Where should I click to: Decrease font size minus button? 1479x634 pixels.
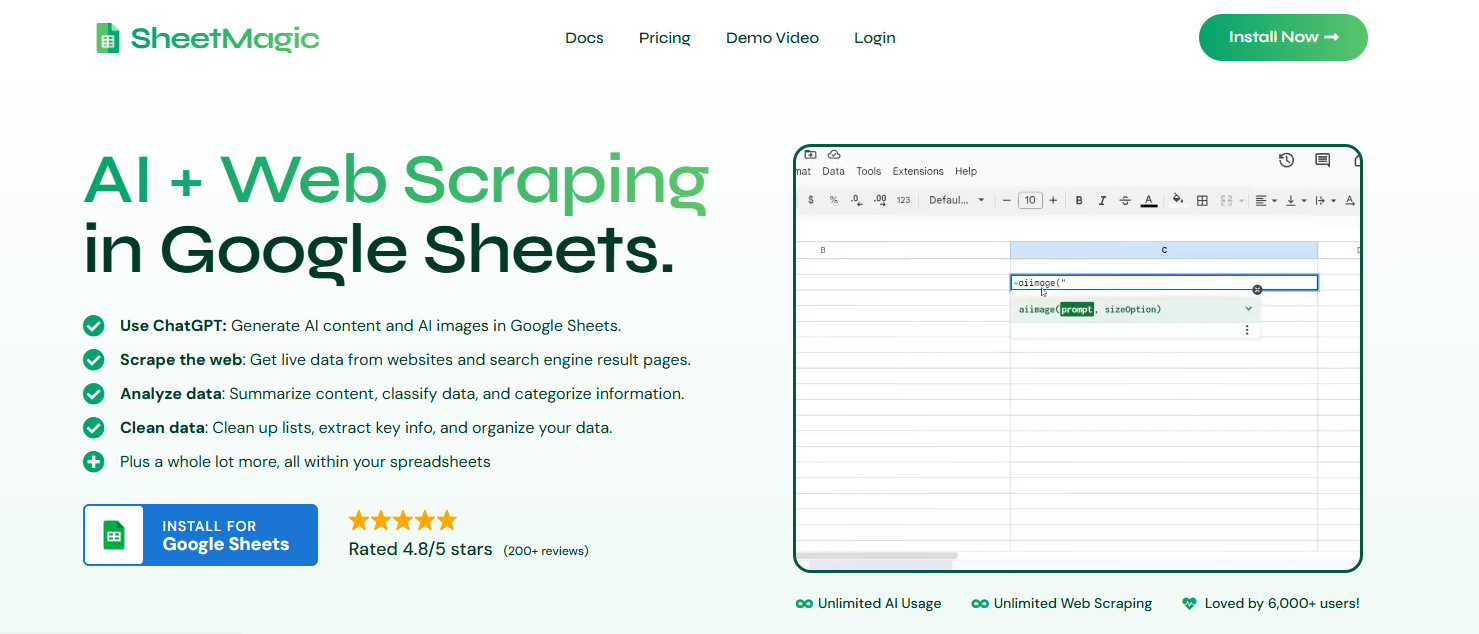point(1006,200)
